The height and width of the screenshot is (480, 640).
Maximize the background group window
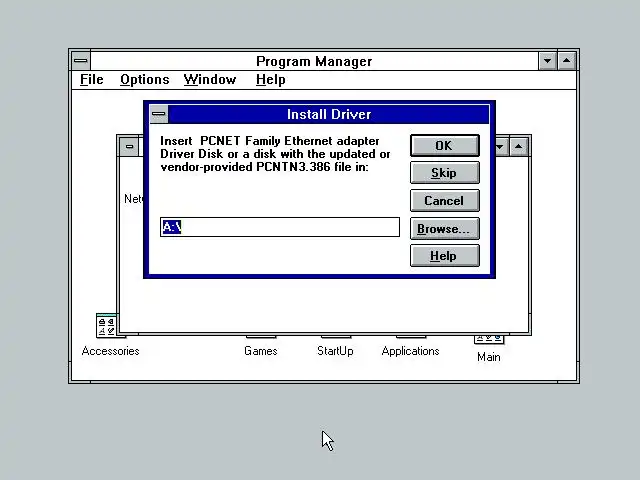(x=518, y=147)
